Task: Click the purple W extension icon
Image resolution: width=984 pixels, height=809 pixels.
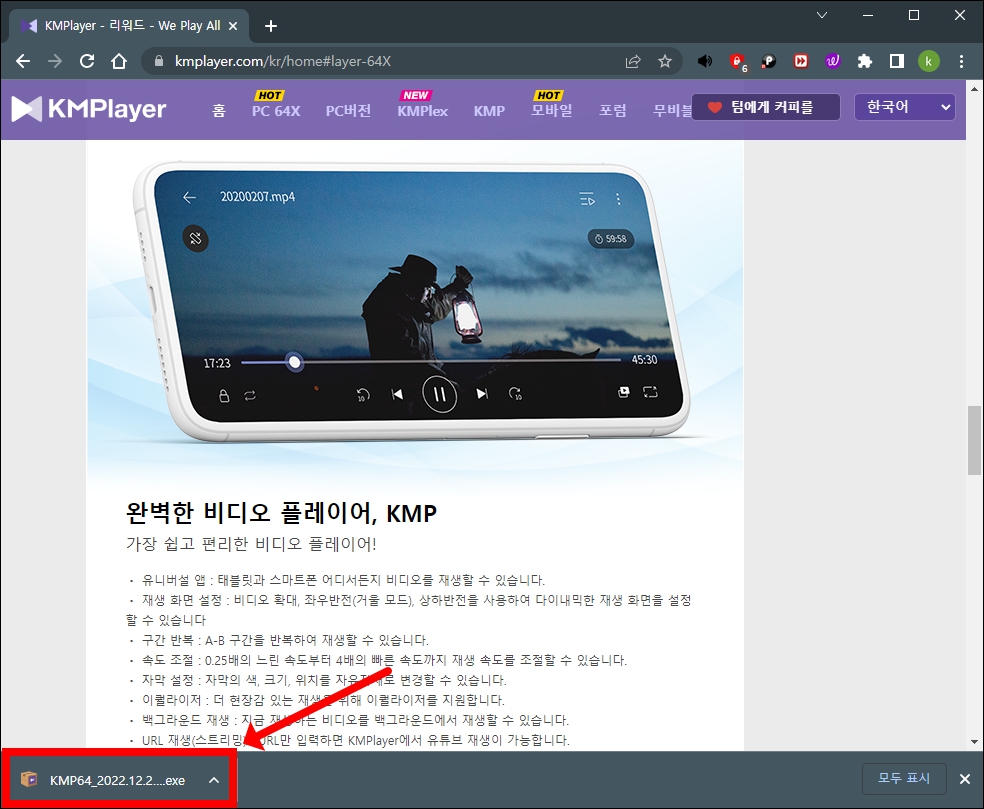Action: [832, 61]
